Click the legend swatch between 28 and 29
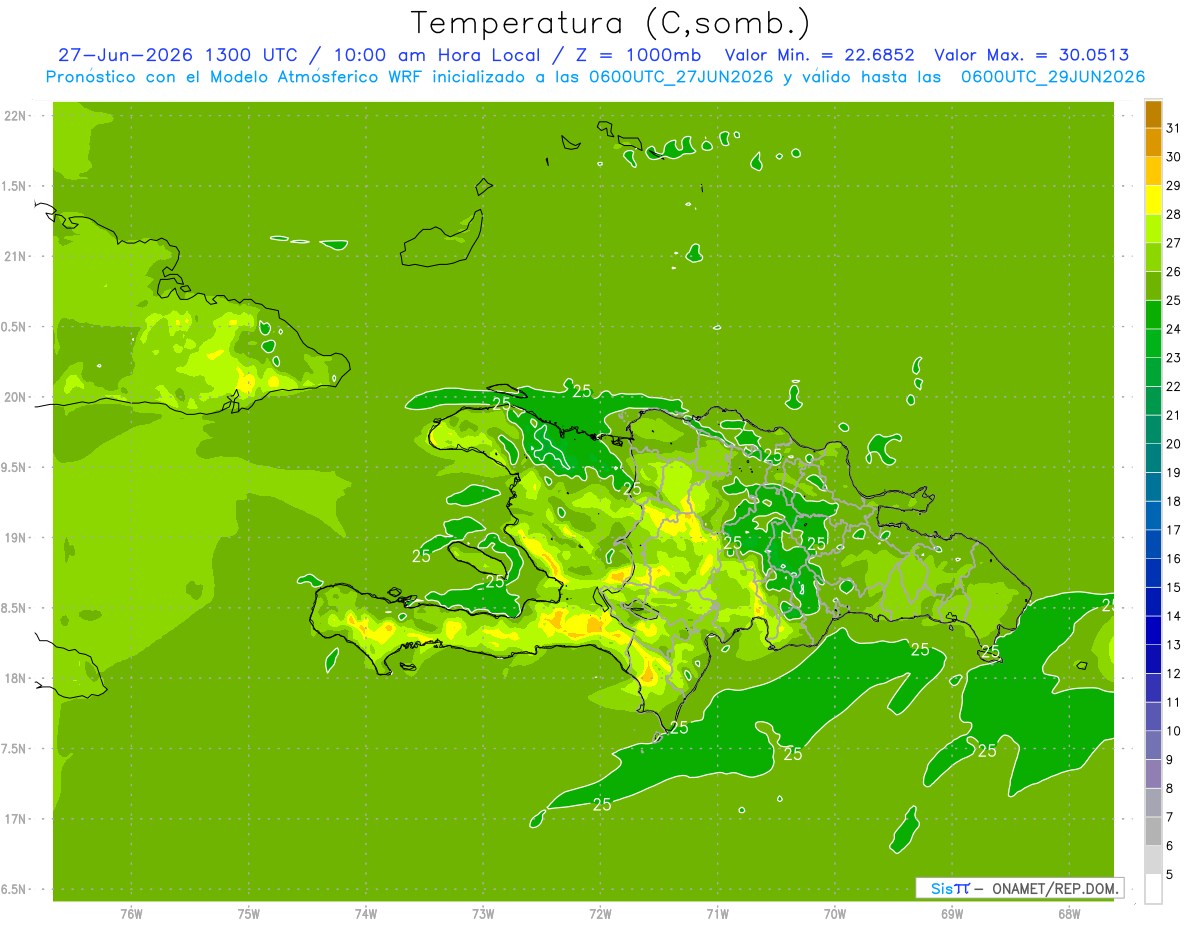 (x=1153, y=200)
